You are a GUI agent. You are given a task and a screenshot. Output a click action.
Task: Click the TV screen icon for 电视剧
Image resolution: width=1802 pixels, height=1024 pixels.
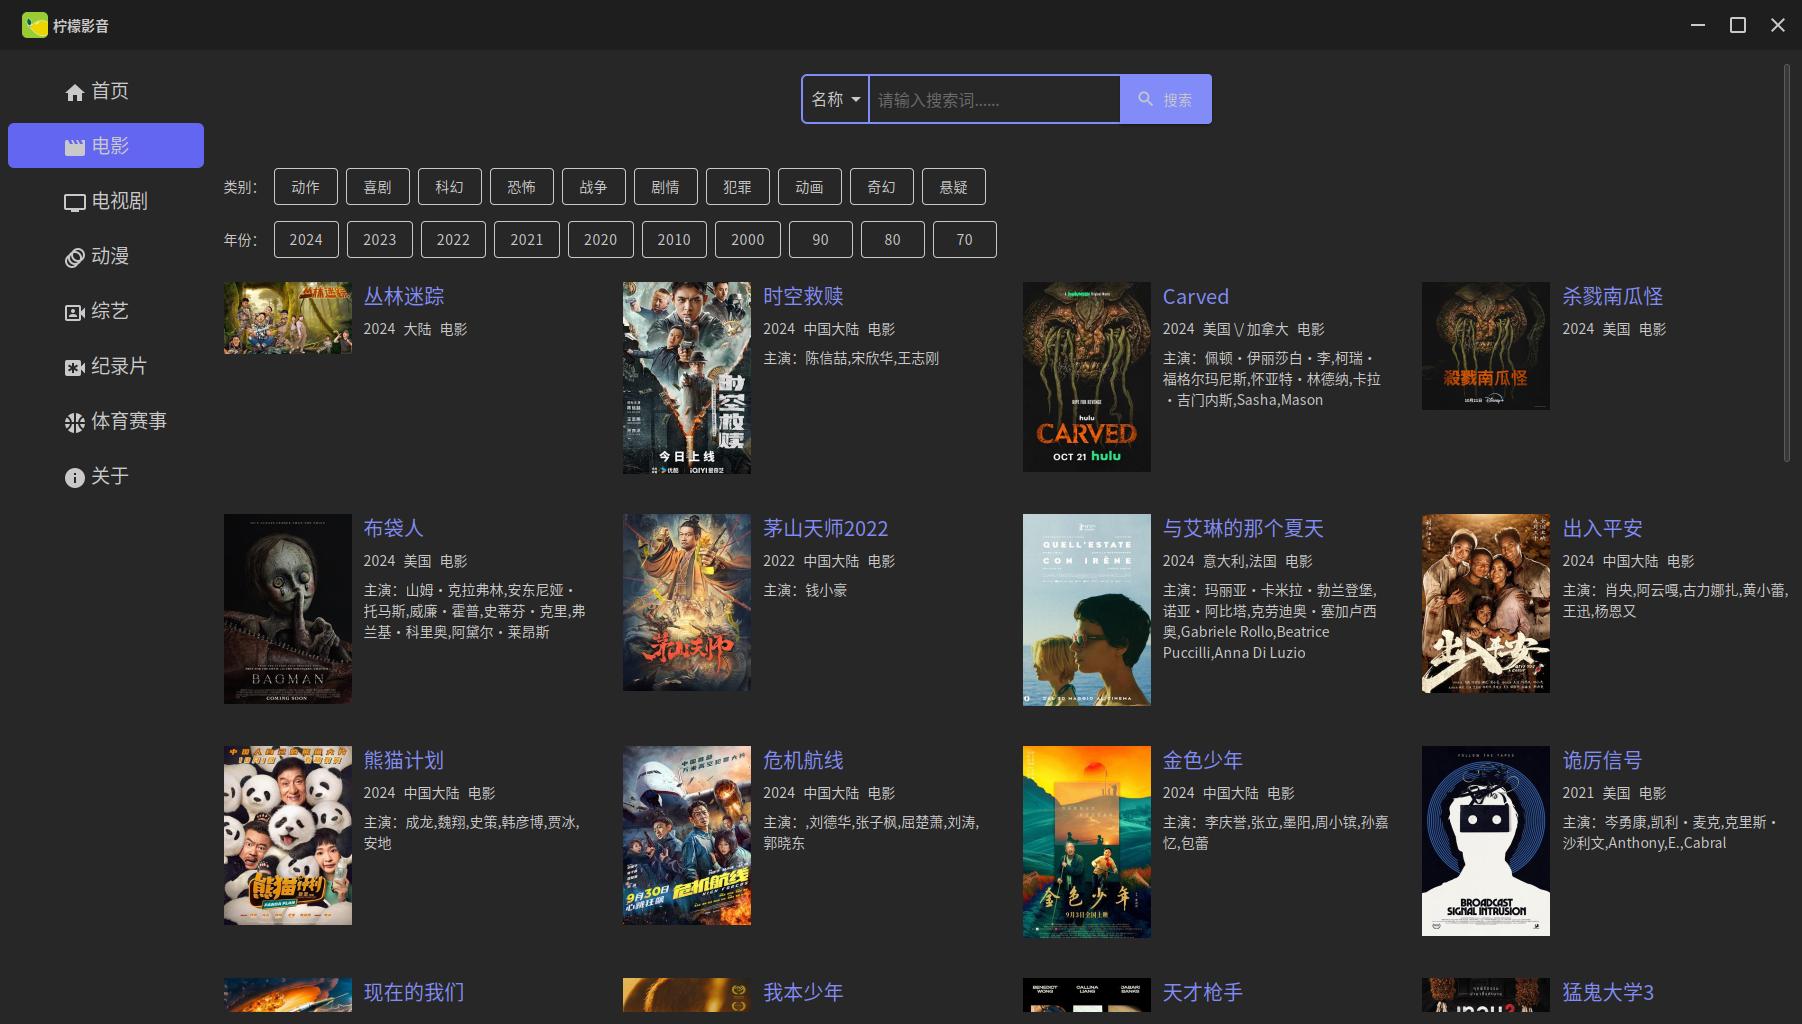pos(75,203)
